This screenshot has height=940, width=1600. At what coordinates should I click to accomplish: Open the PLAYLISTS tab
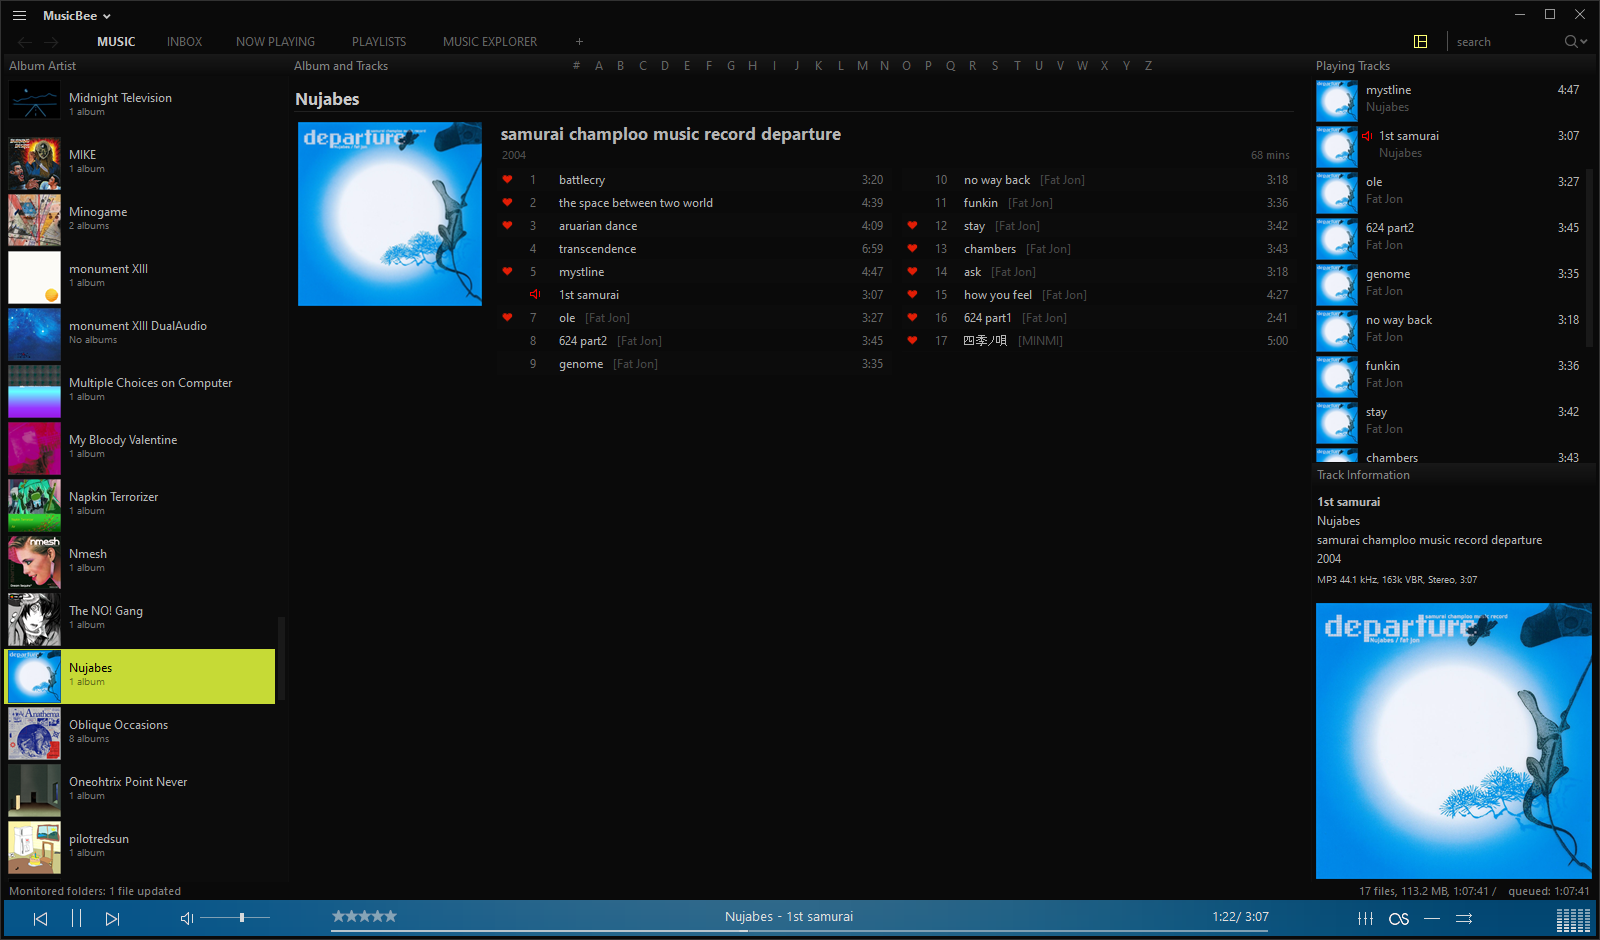(x=379, y=42)
